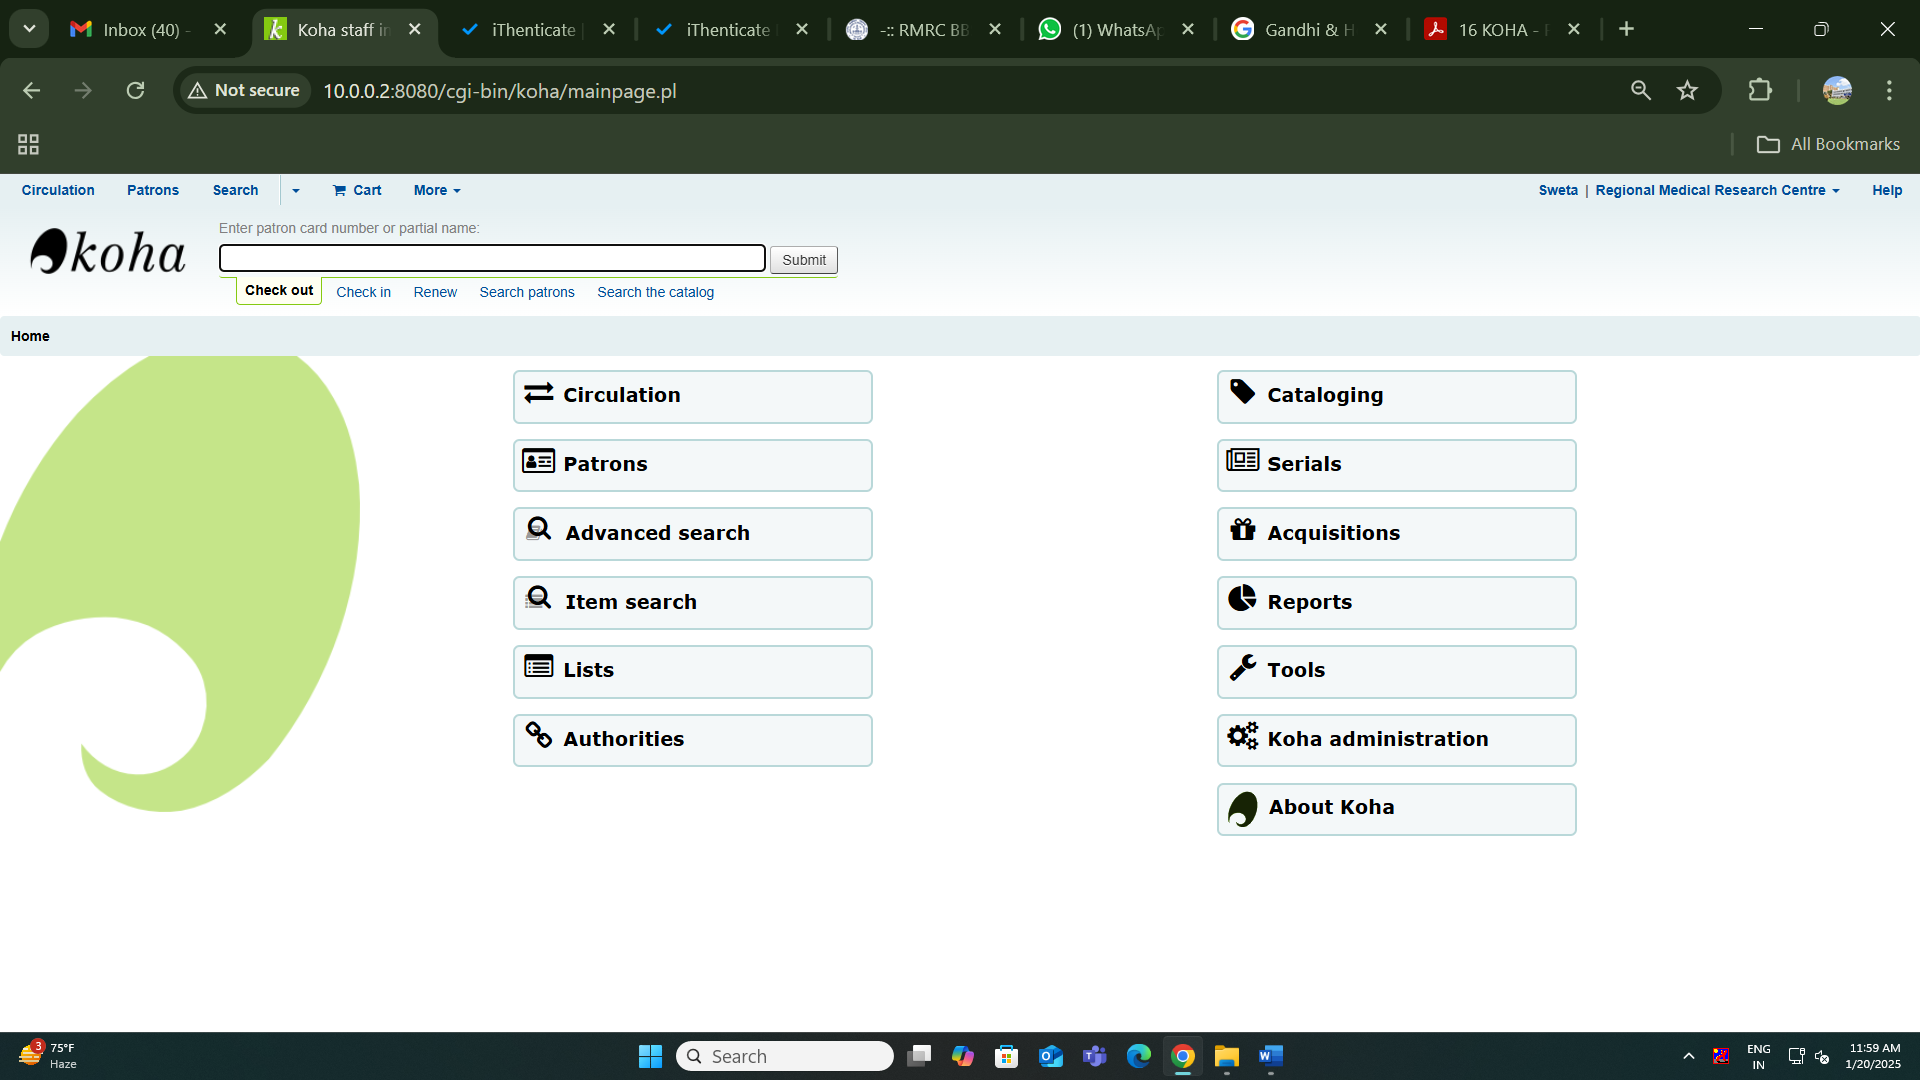Switch to the Check in tab
This screenshot has width=1920, height=1080.
[x=363, y=292]
